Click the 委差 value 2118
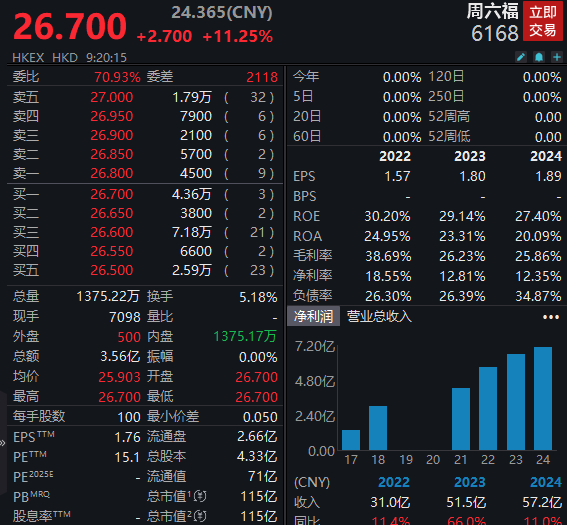Viewport: 567px width, 525px height. (x=262, y=77)
